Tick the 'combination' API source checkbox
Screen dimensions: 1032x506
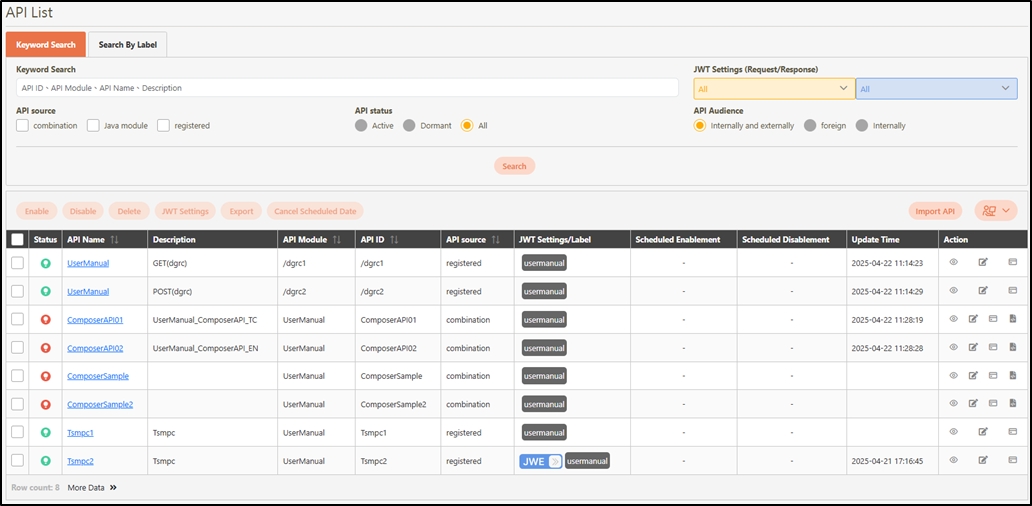click(x=23, y=126)
